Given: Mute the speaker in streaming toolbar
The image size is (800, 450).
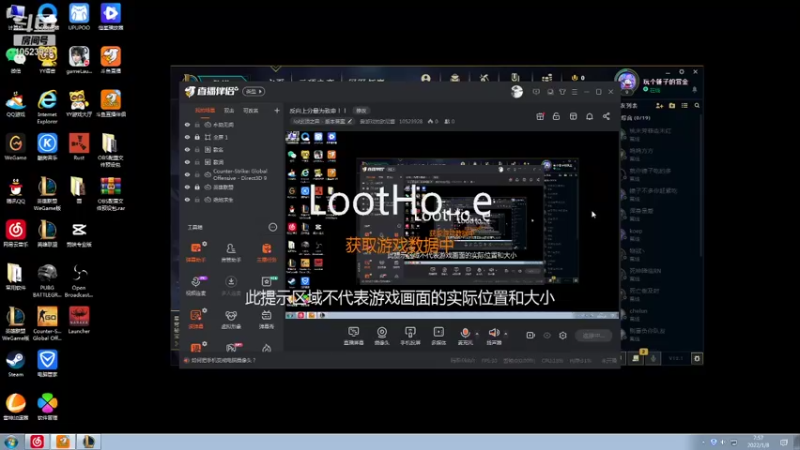Looking at the screenshot, I should tap(494, 335).
